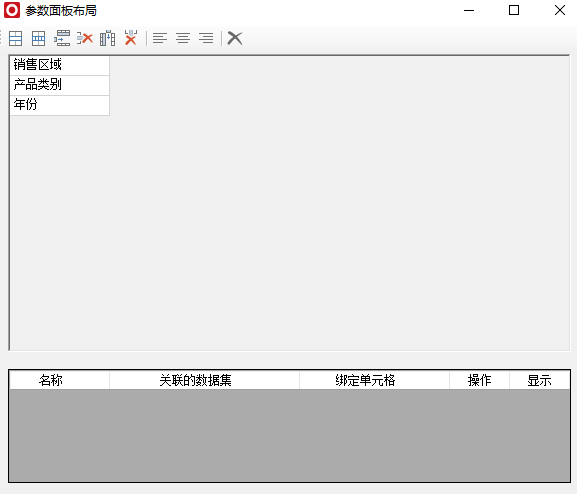Click the insert column icon
The width and height of the screenshot is (577, 494).
point(107,38)
